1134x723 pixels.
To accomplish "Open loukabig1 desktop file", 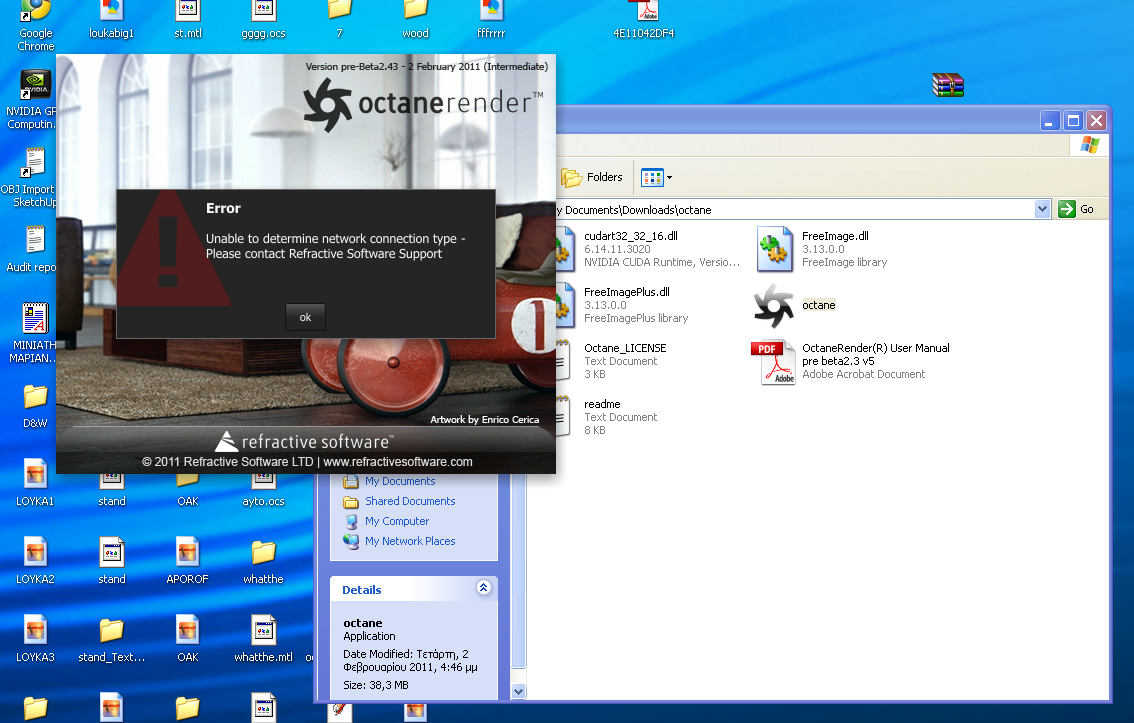I will [x=111, y=20].
